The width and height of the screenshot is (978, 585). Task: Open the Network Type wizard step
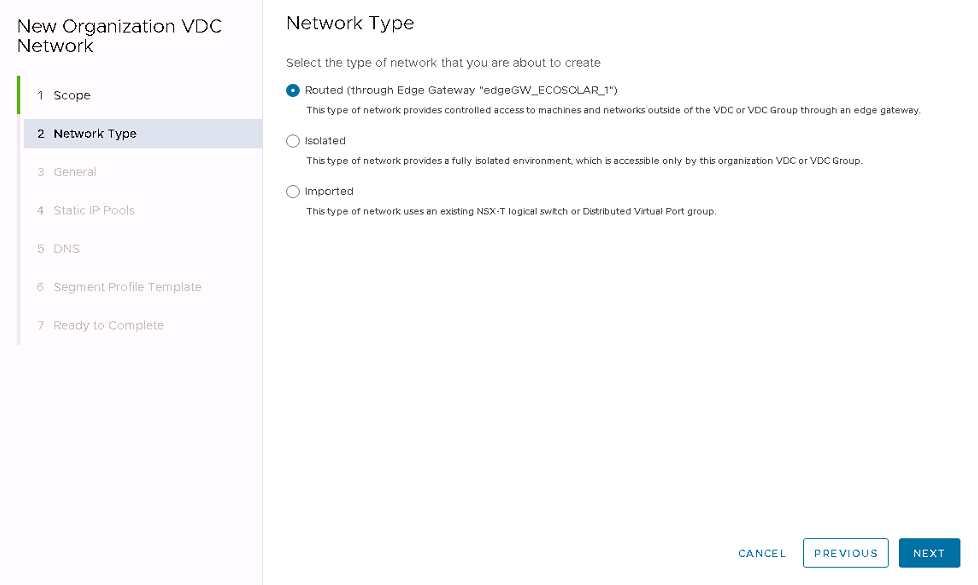tap(95, 134)
